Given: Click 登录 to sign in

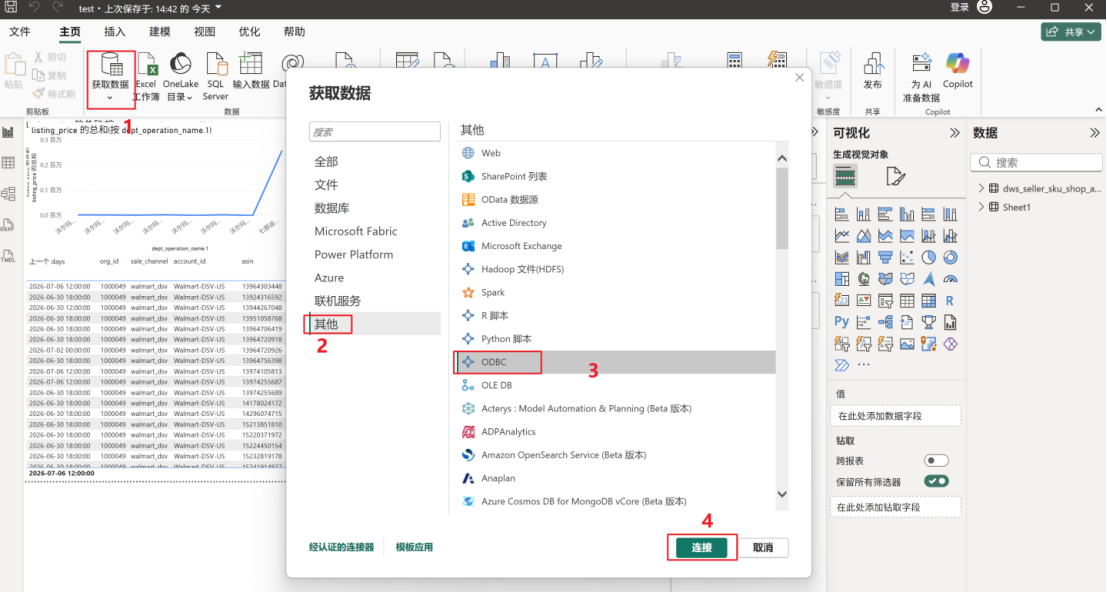Looking at the screenshot, I should [959, 7].
